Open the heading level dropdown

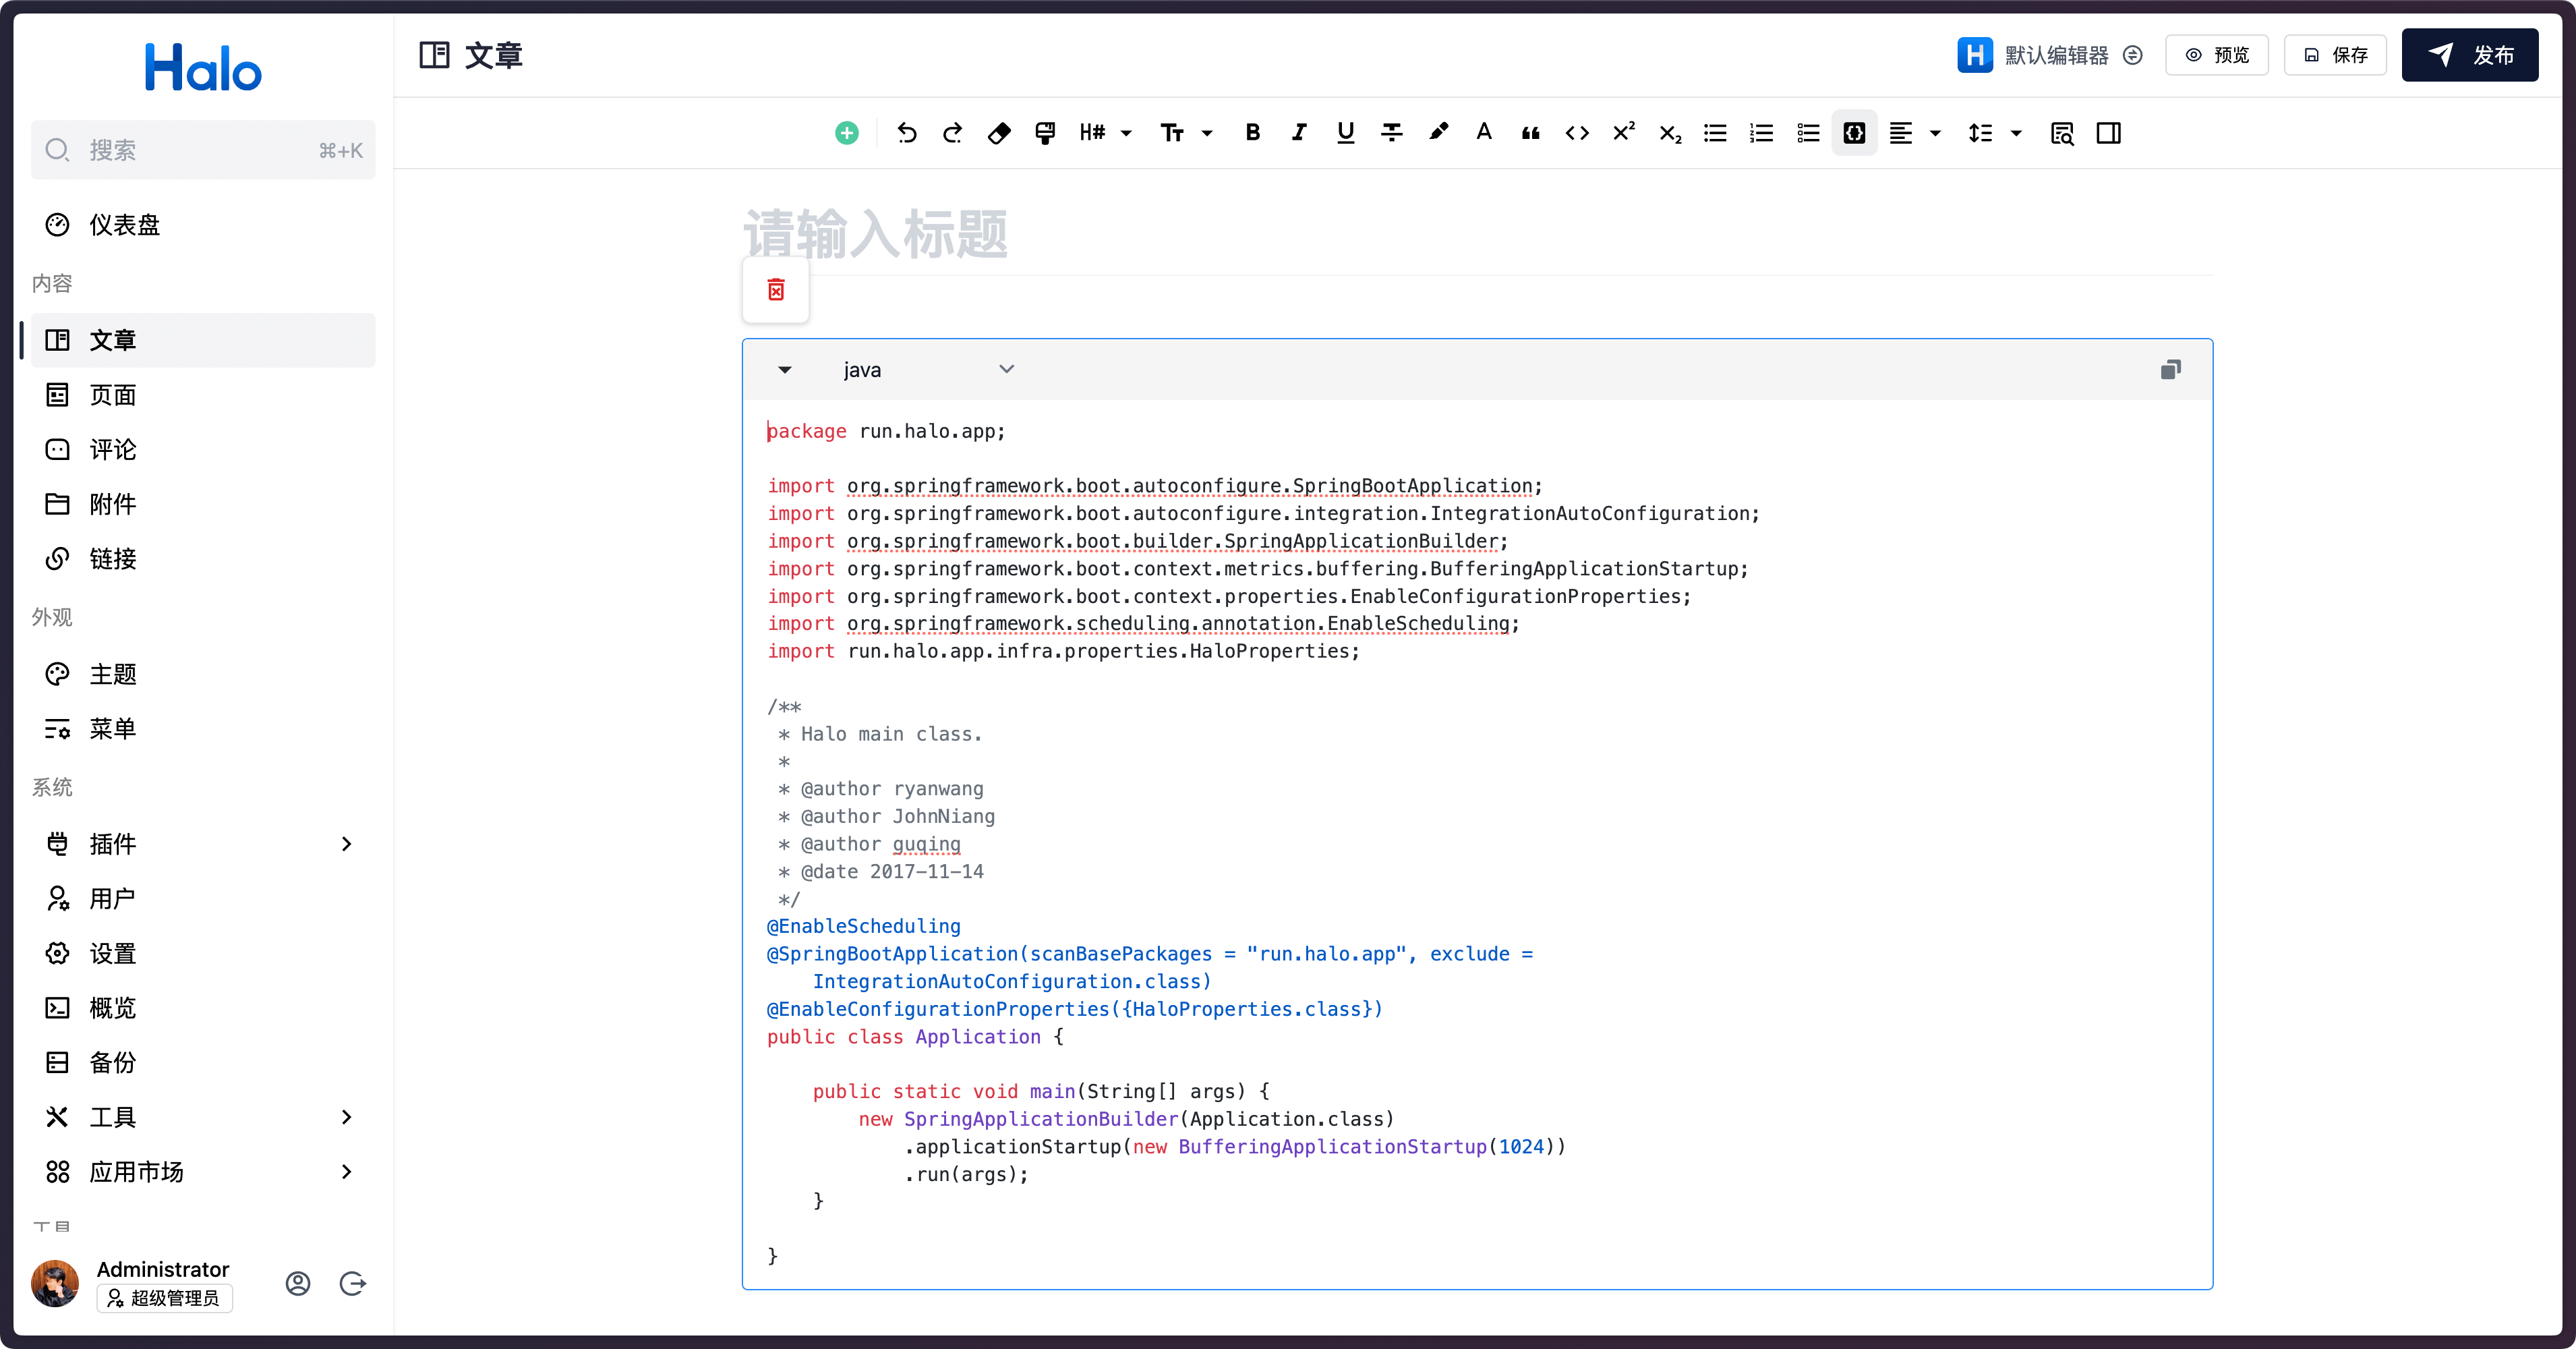1104,133
